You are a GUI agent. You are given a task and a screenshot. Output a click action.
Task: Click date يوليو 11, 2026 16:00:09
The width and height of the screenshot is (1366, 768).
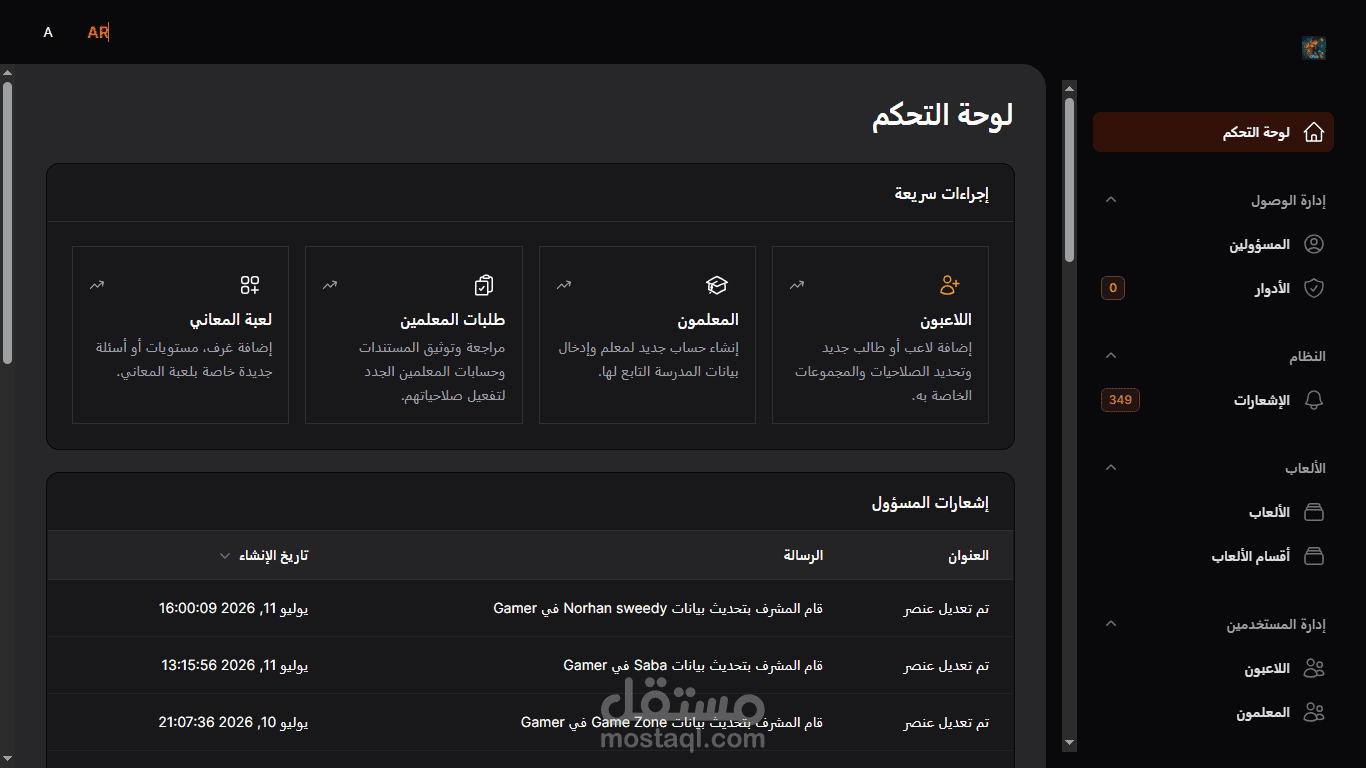(234, 608)
